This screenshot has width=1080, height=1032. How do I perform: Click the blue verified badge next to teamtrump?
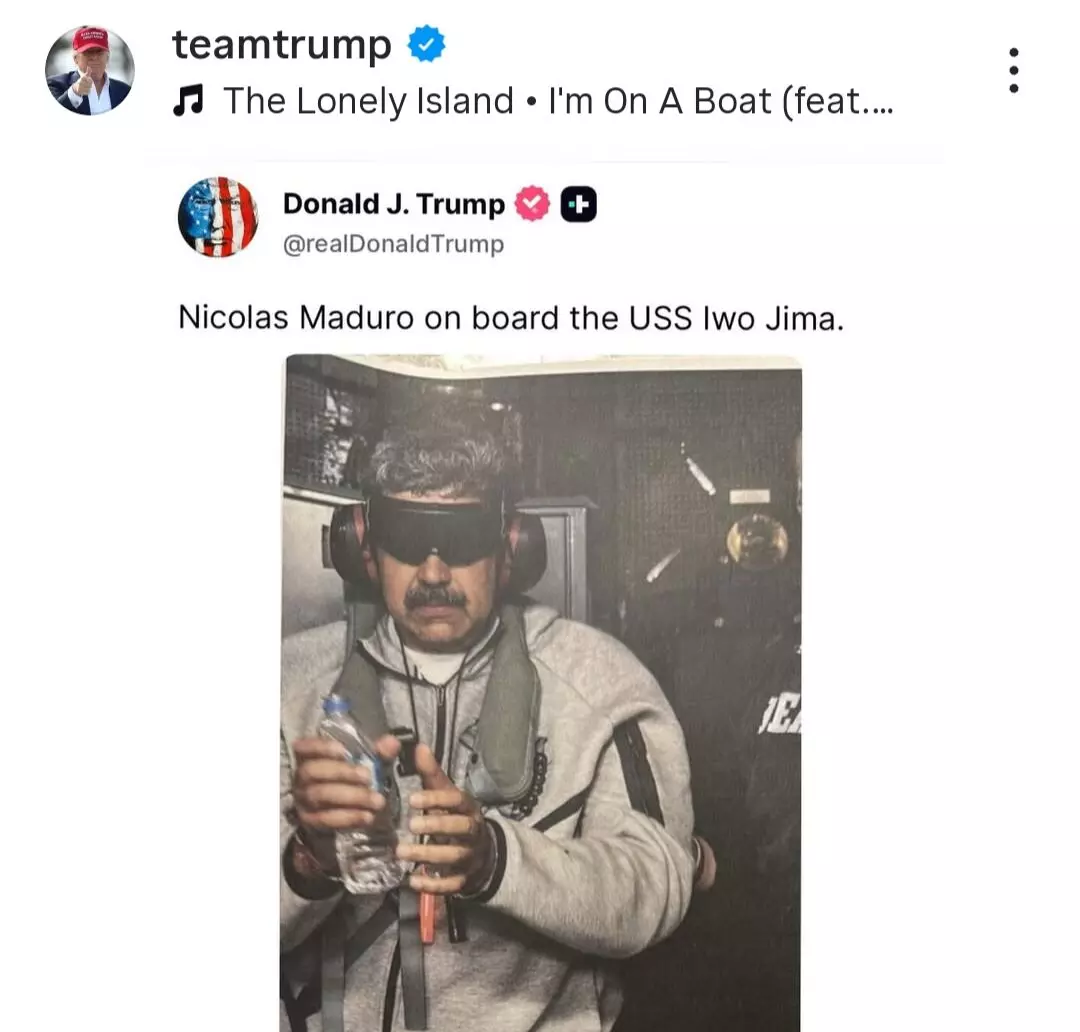pos(426,43)
